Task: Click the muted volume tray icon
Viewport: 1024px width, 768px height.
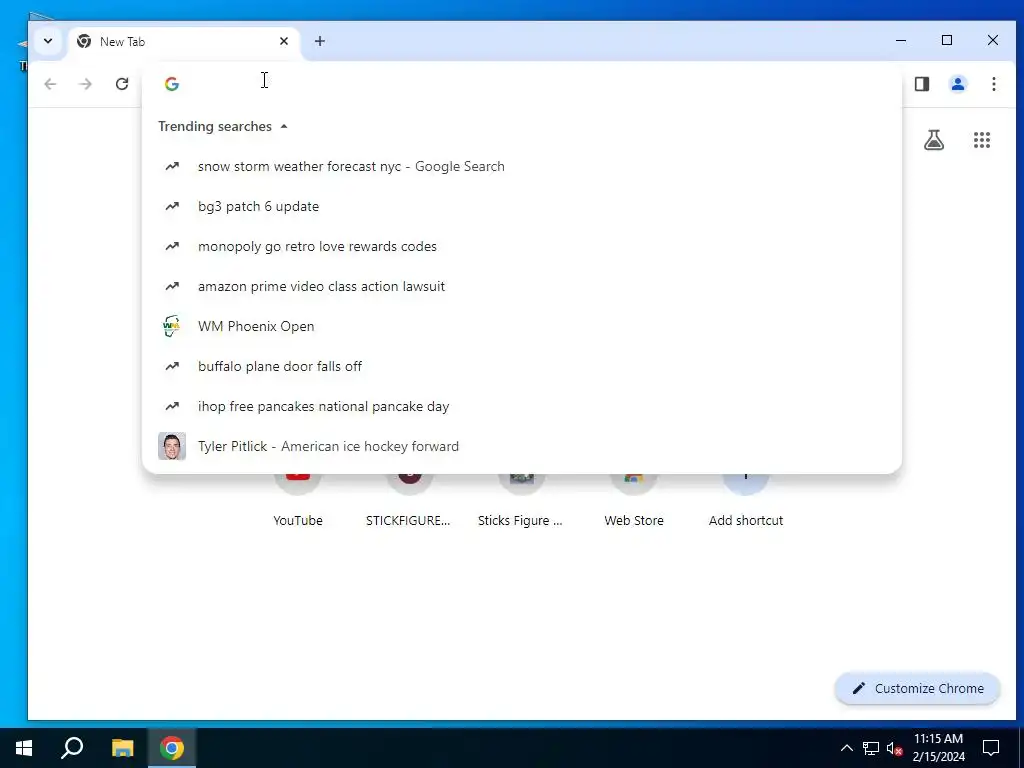Action: (x=894, y=748)
